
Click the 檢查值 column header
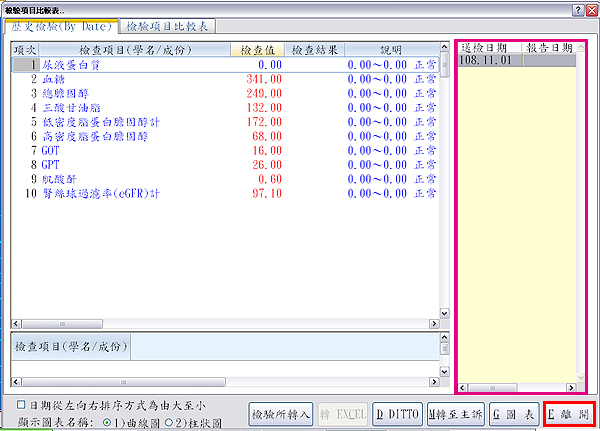pyautogui.click(x=254, y=49)
